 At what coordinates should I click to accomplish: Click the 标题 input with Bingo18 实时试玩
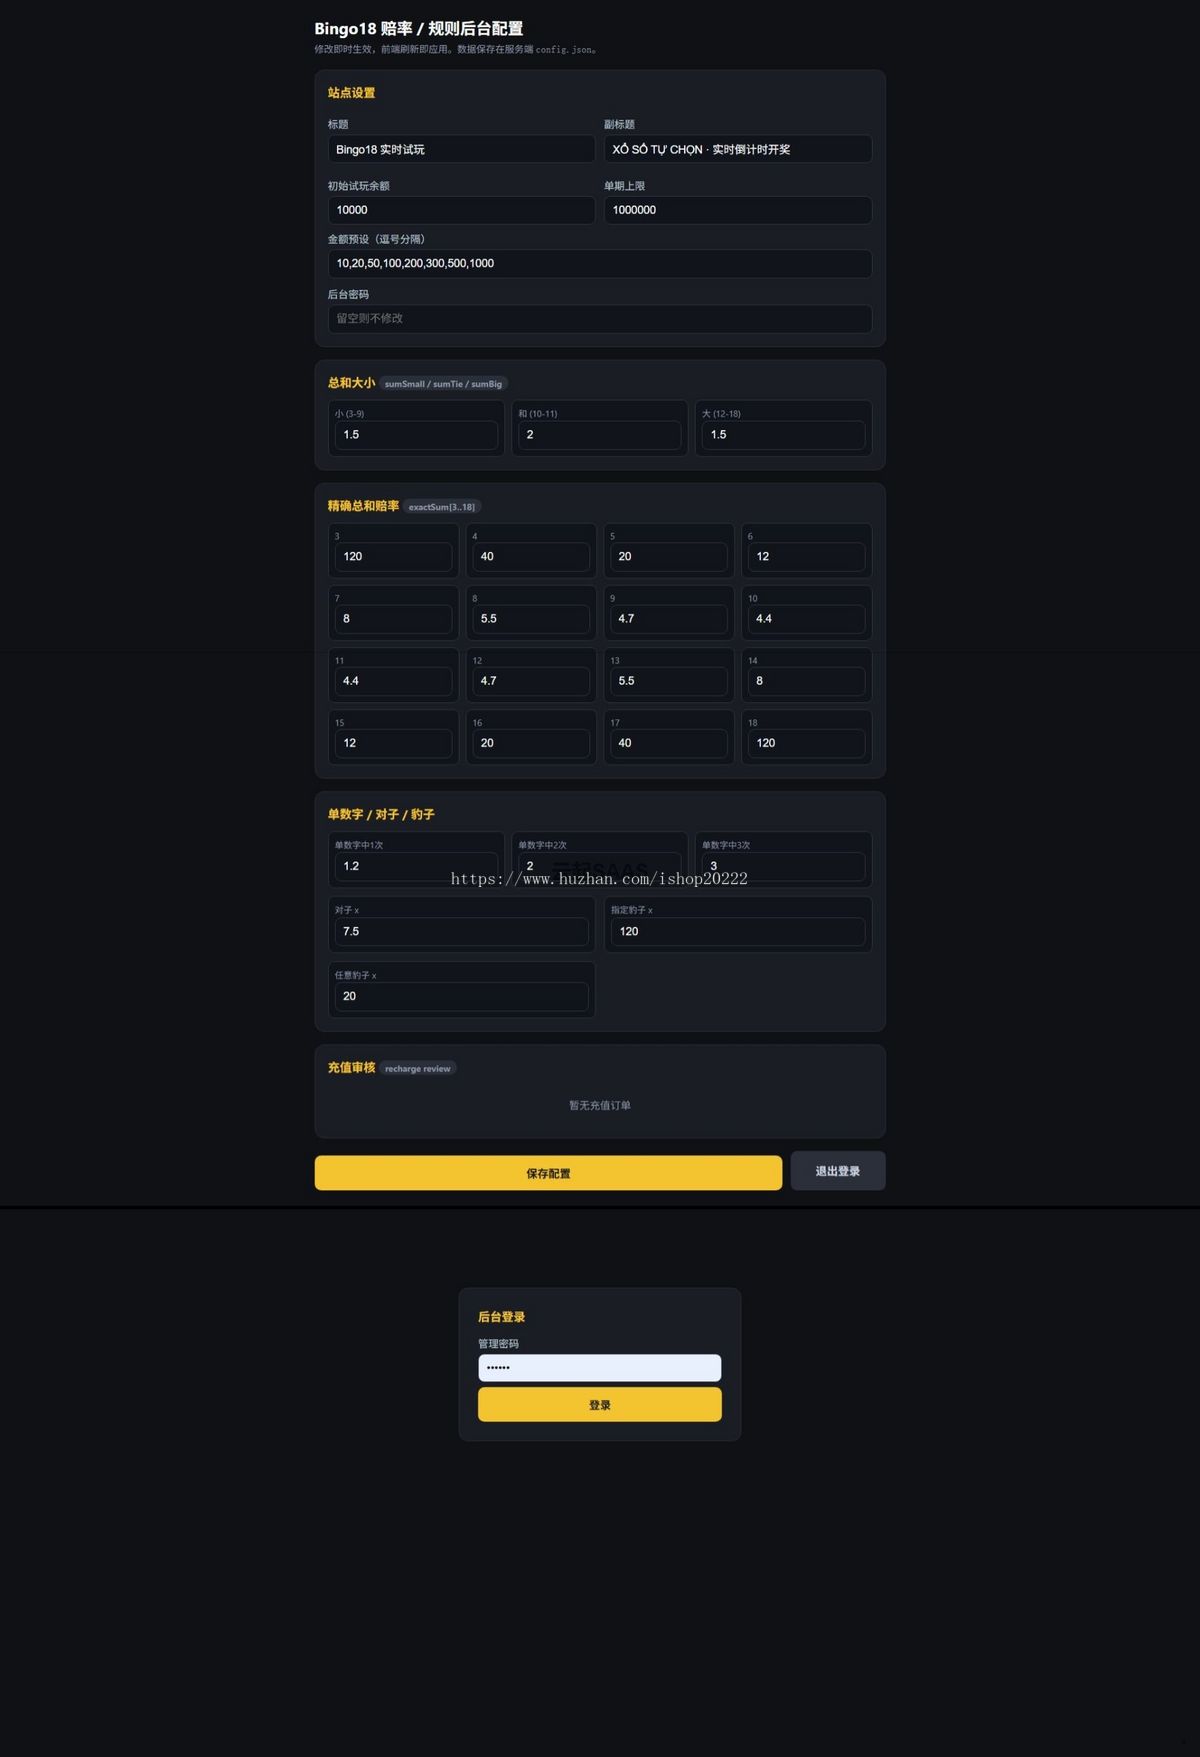pos(461,149)
